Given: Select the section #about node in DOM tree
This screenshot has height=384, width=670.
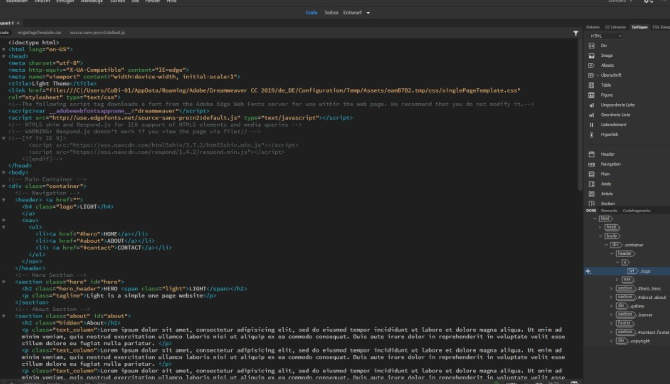Looking at the screenshot, I should pos(641,297).
